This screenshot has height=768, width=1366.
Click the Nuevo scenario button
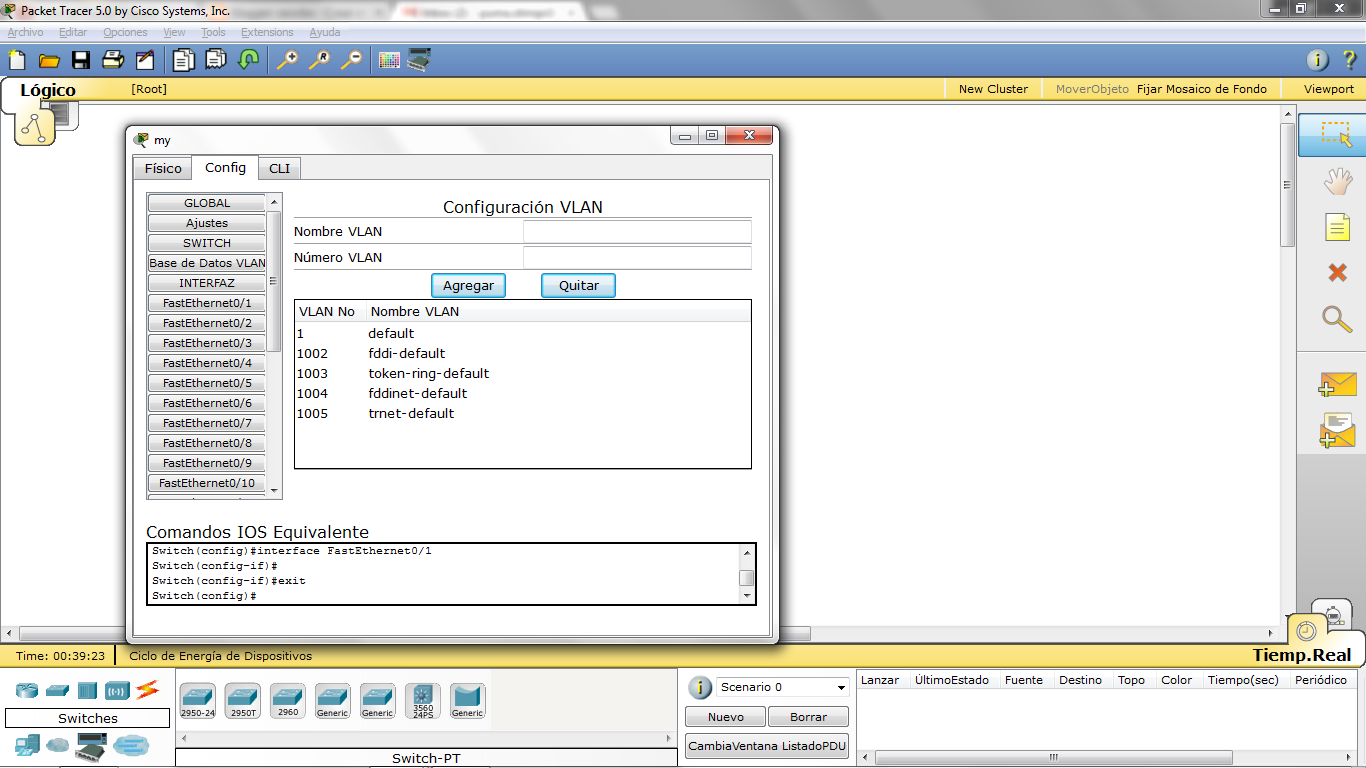[726, 717]
